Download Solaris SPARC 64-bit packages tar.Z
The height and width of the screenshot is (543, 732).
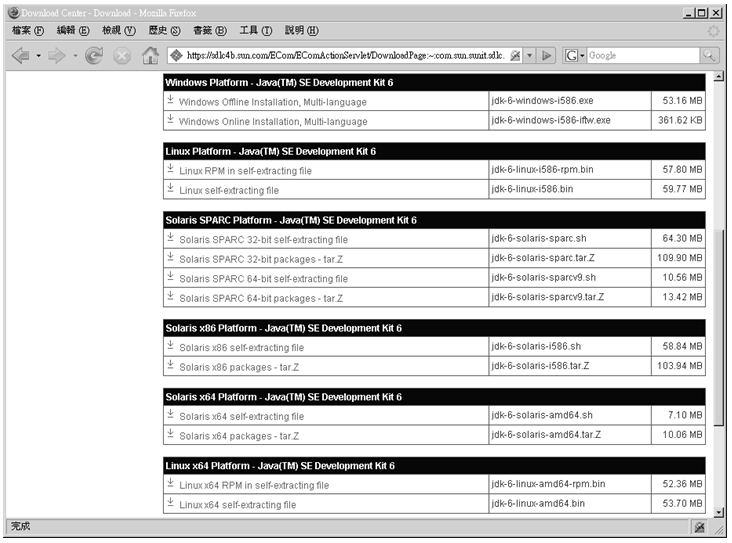pyautogui.click(x=261, y=298)
